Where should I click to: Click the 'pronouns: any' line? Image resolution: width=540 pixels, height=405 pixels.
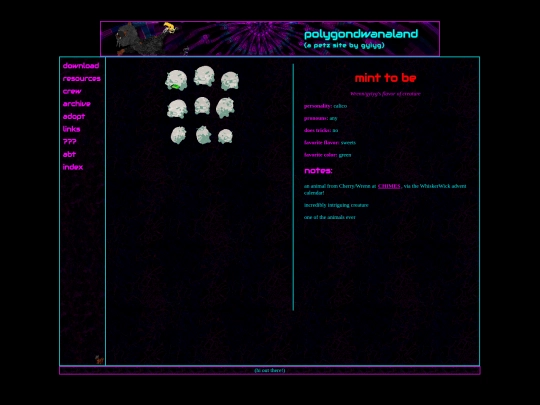pos(321,118)
